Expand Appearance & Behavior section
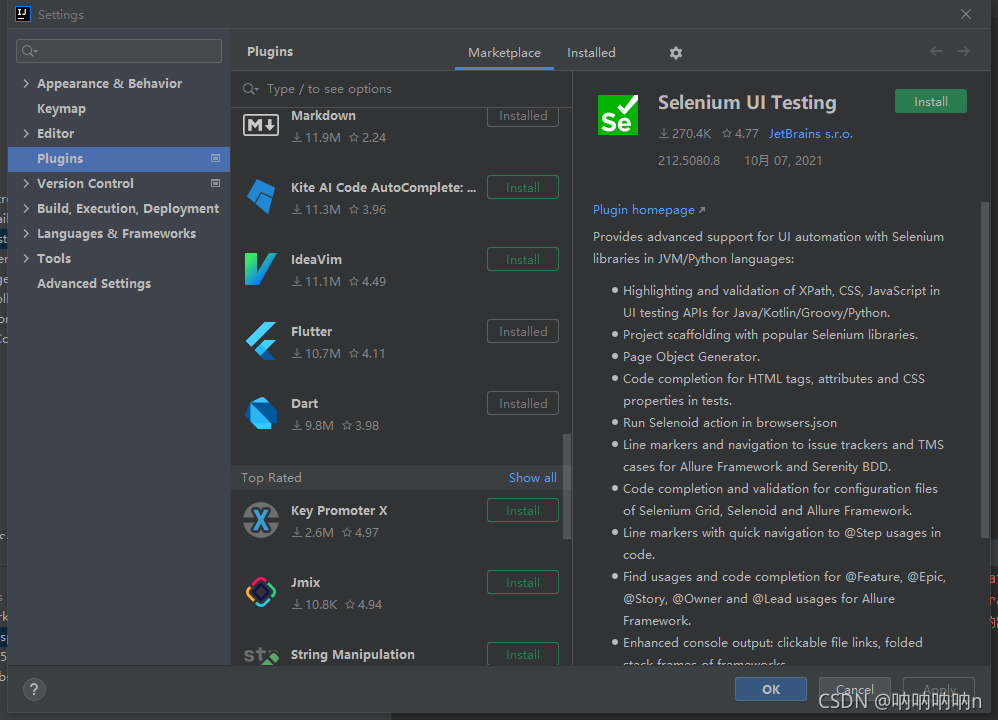Screen dimensions: 998x720 [x=26, y=83]
